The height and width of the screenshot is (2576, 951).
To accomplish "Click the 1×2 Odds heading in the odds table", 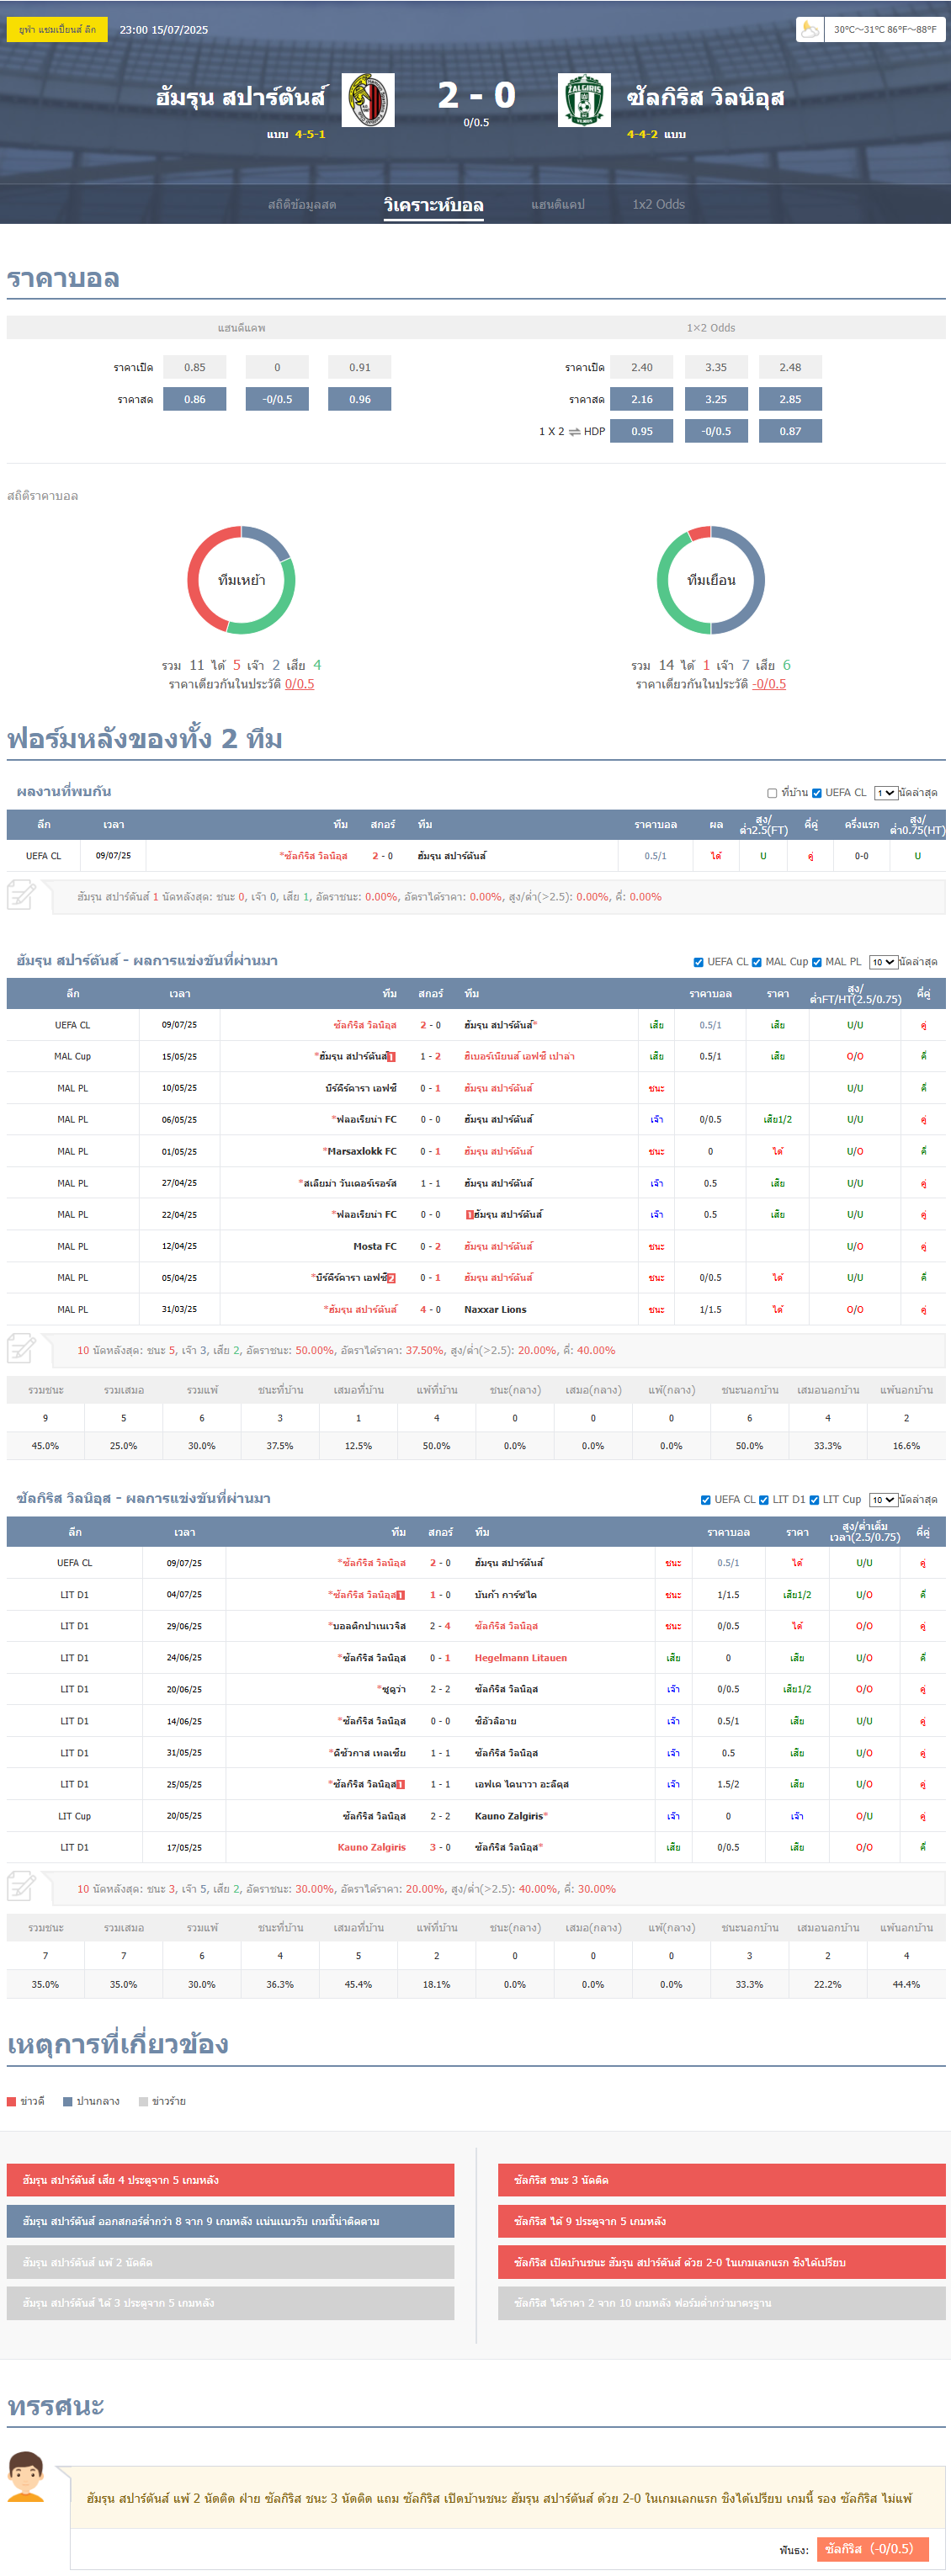I will tap(711, 328).
